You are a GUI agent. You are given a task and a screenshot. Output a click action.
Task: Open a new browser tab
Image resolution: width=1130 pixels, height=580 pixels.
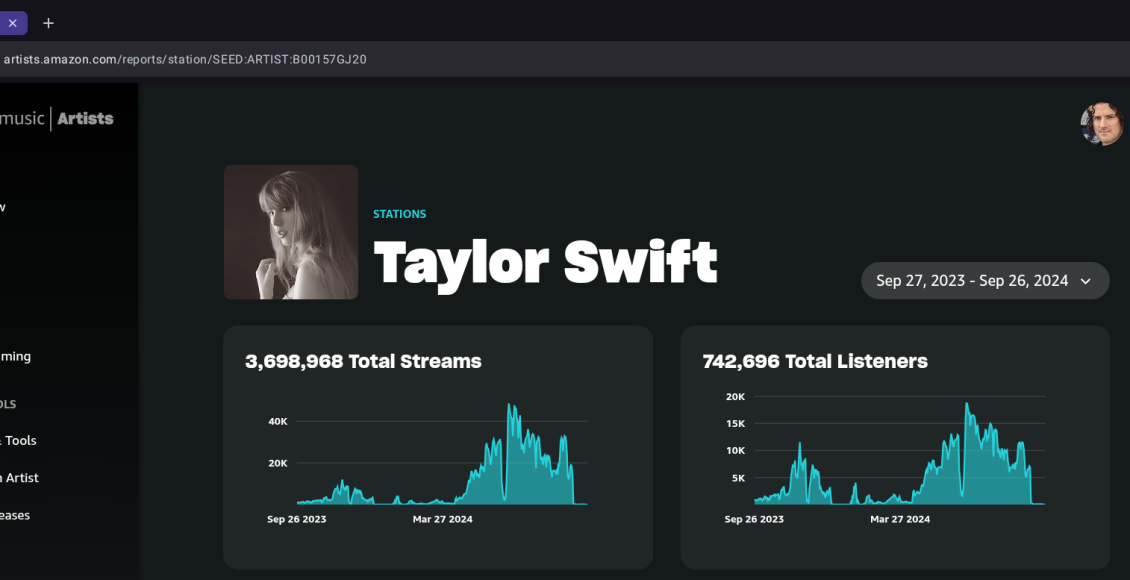click(48, 23)
